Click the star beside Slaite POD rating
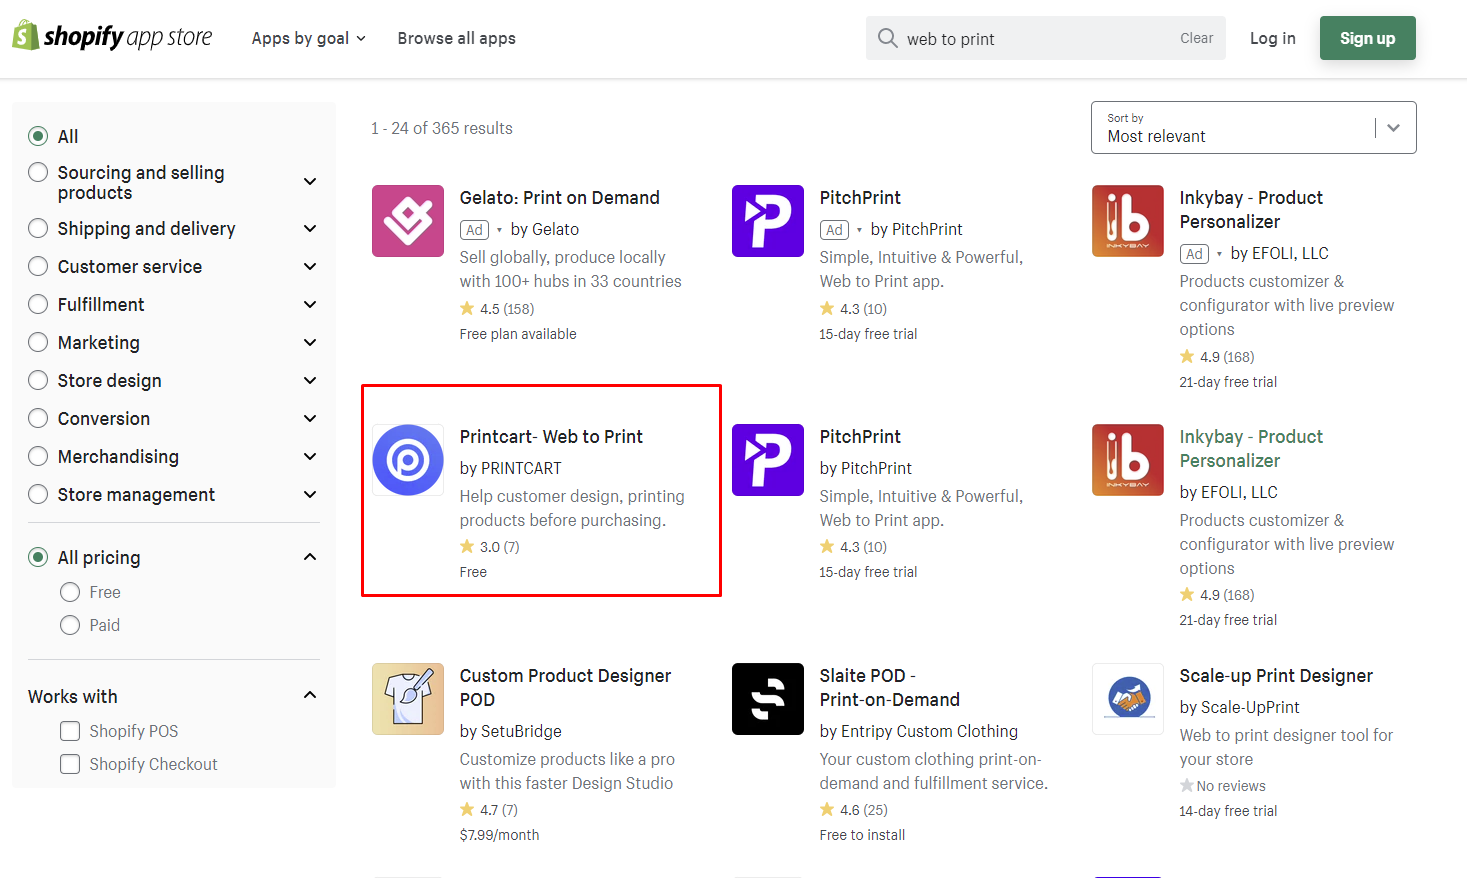Viewport: 1467px width, 878px height. [827, 809]
